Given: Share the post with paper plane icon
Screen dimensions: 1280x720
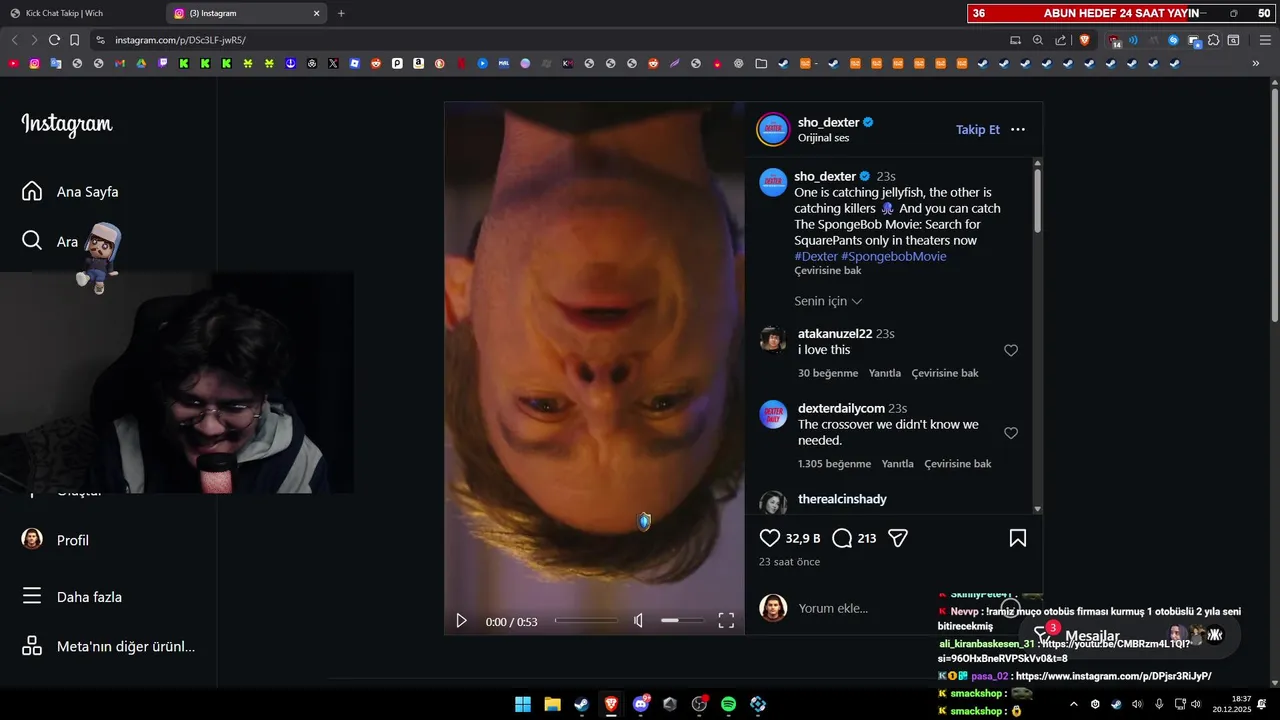Looking at the screenshot, I should coord(898,538).
